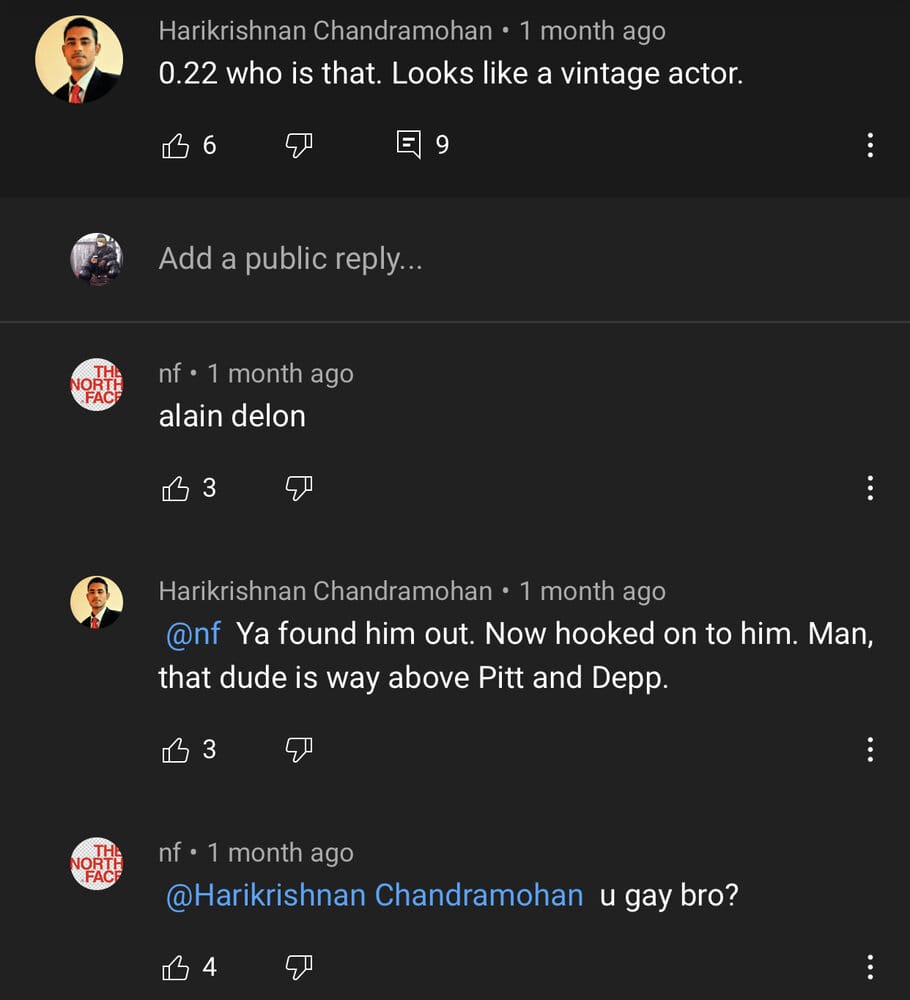Dislike the "Ya found him out" reply

click(x=299, y=750)
